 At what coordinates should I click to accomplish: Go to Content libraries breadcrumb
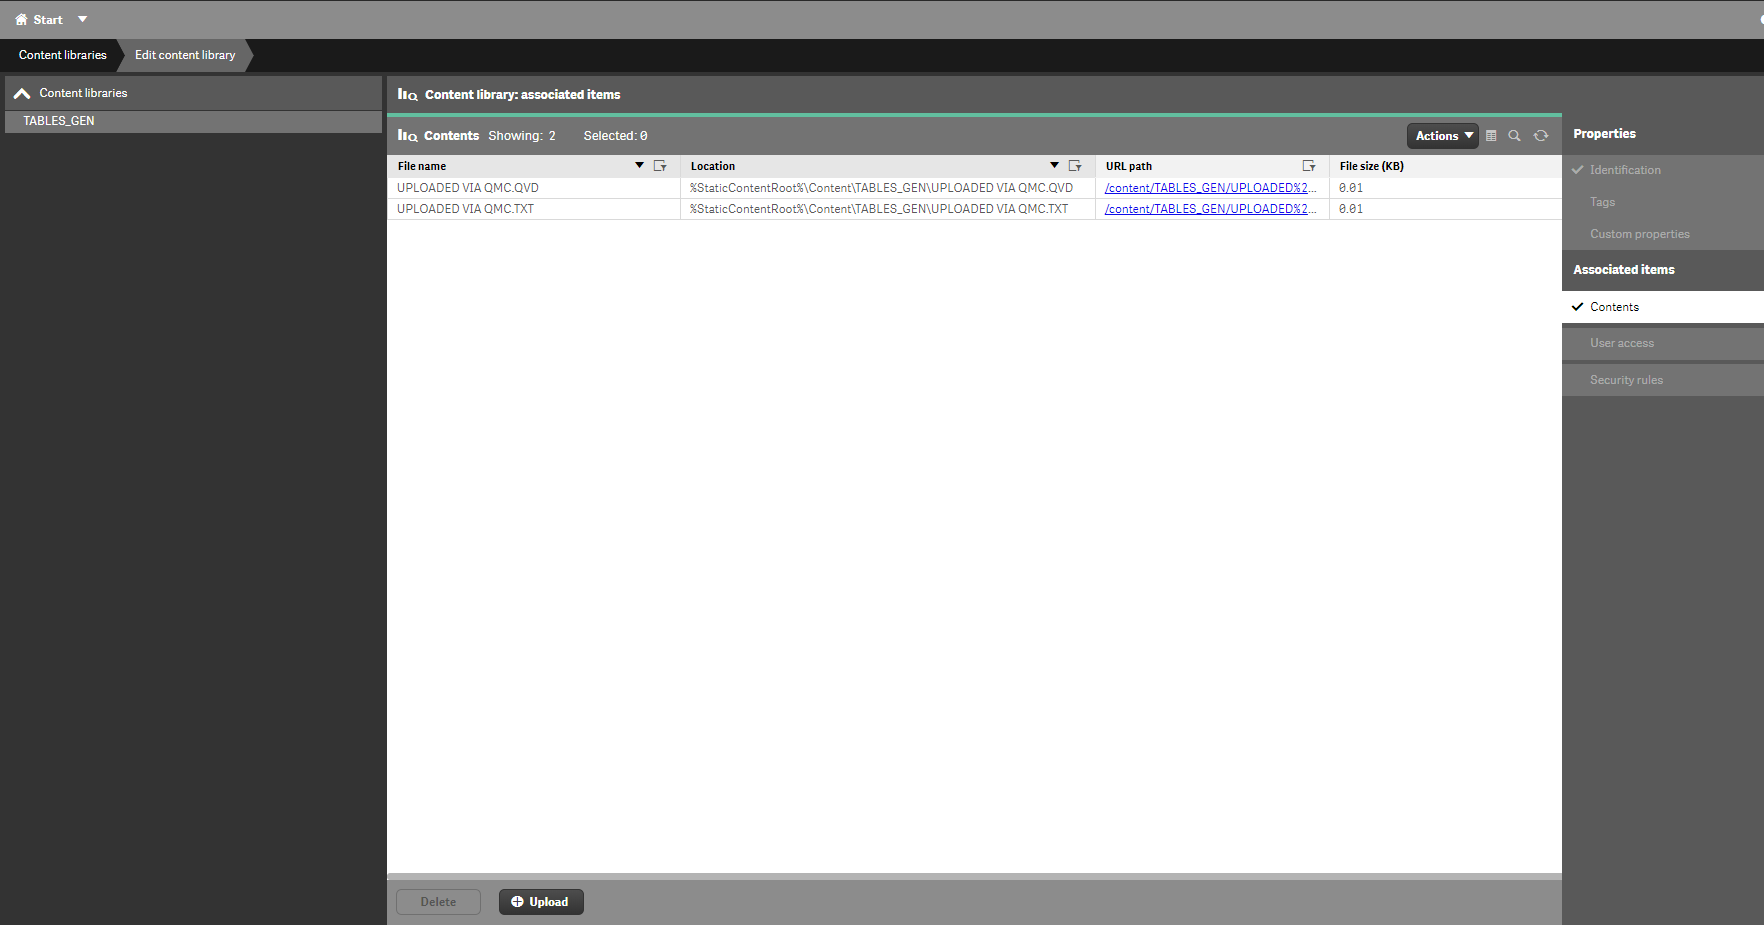[62, 55]
